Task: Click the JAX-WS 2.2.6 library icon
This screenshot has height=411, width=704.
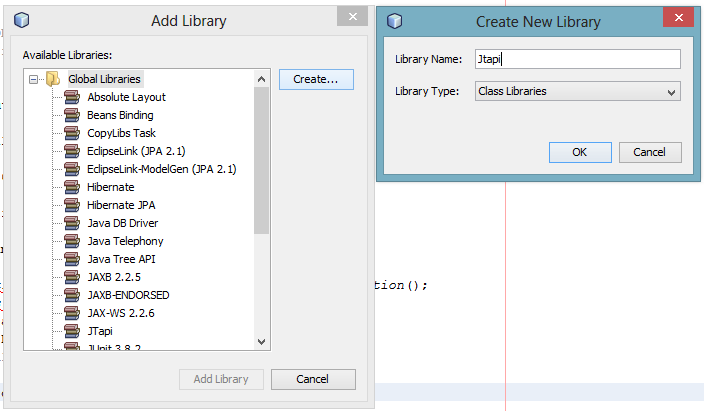Action: tap(72, 313)
